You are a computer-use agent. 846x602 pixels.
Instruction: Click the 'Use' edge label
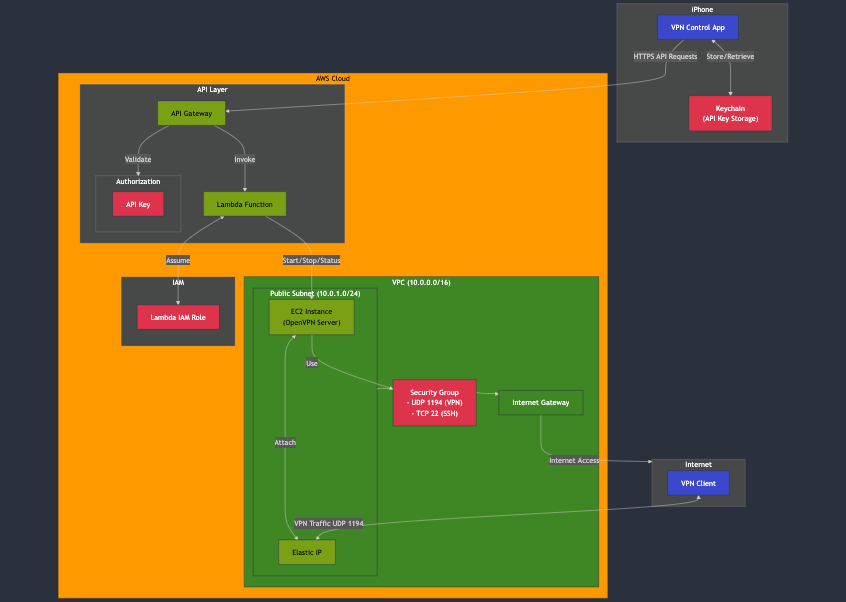(312, 364)
